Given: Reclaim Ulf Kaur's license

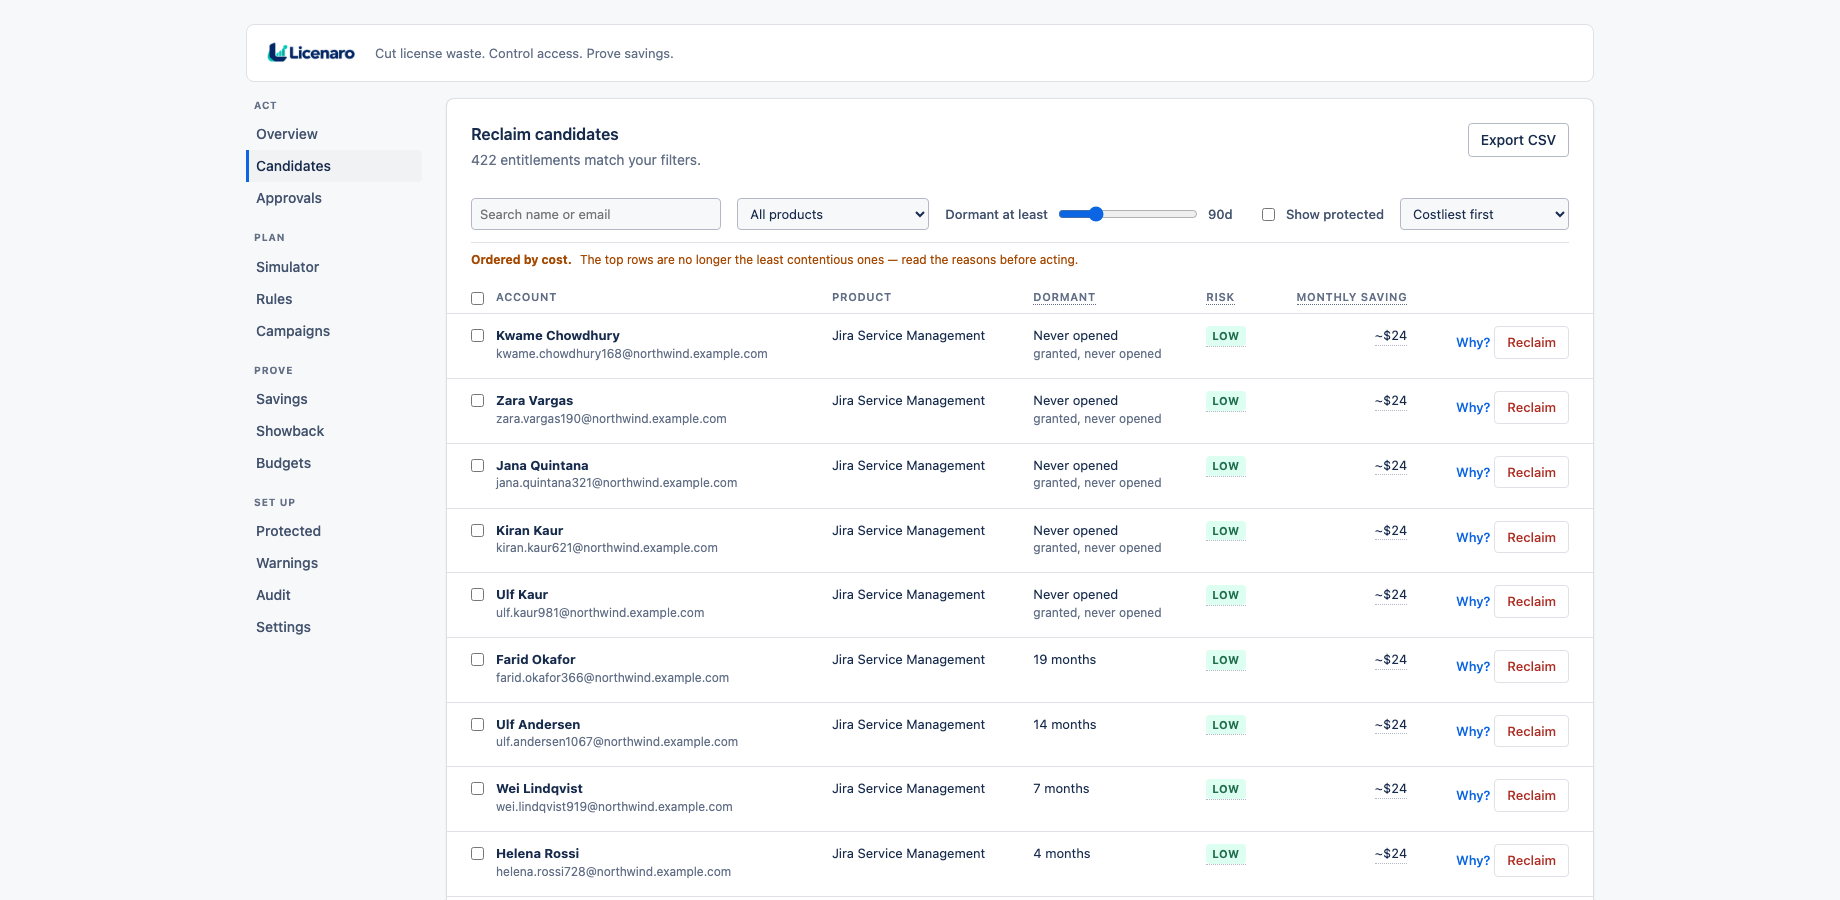Looking at the screenshot, I should click(x=1531, y=601).
